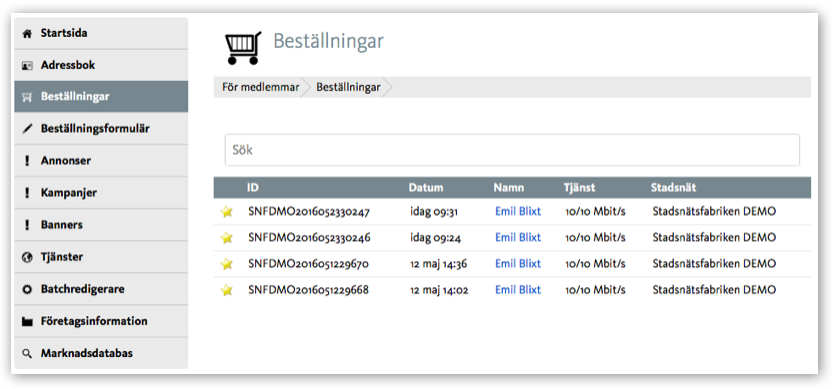The image size is (838, 389).
Task: Click the magnifier icon beside Marknadsdatabas
Action: (x=27, y=354)
